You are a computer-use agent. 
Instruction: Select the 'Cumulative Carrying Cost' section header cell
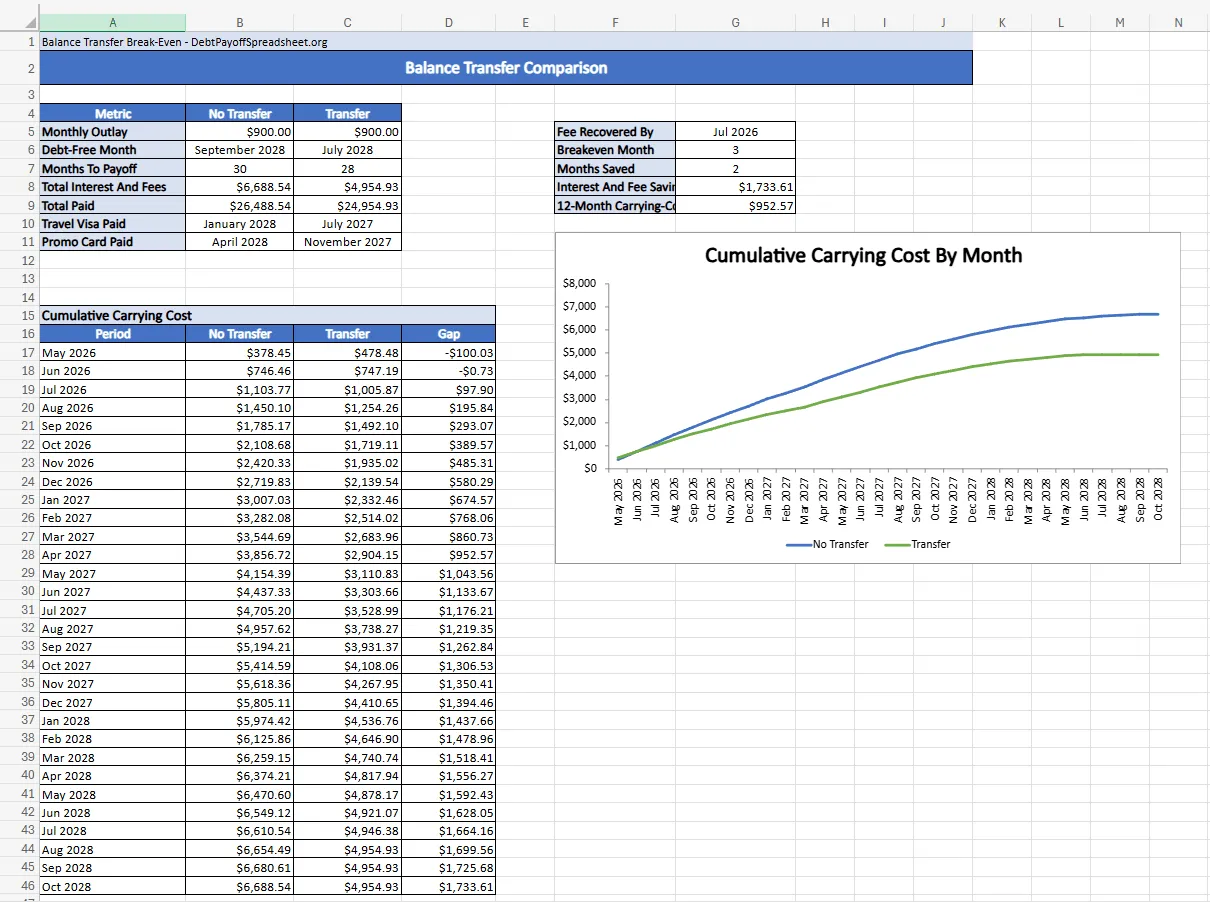point(267,315)
